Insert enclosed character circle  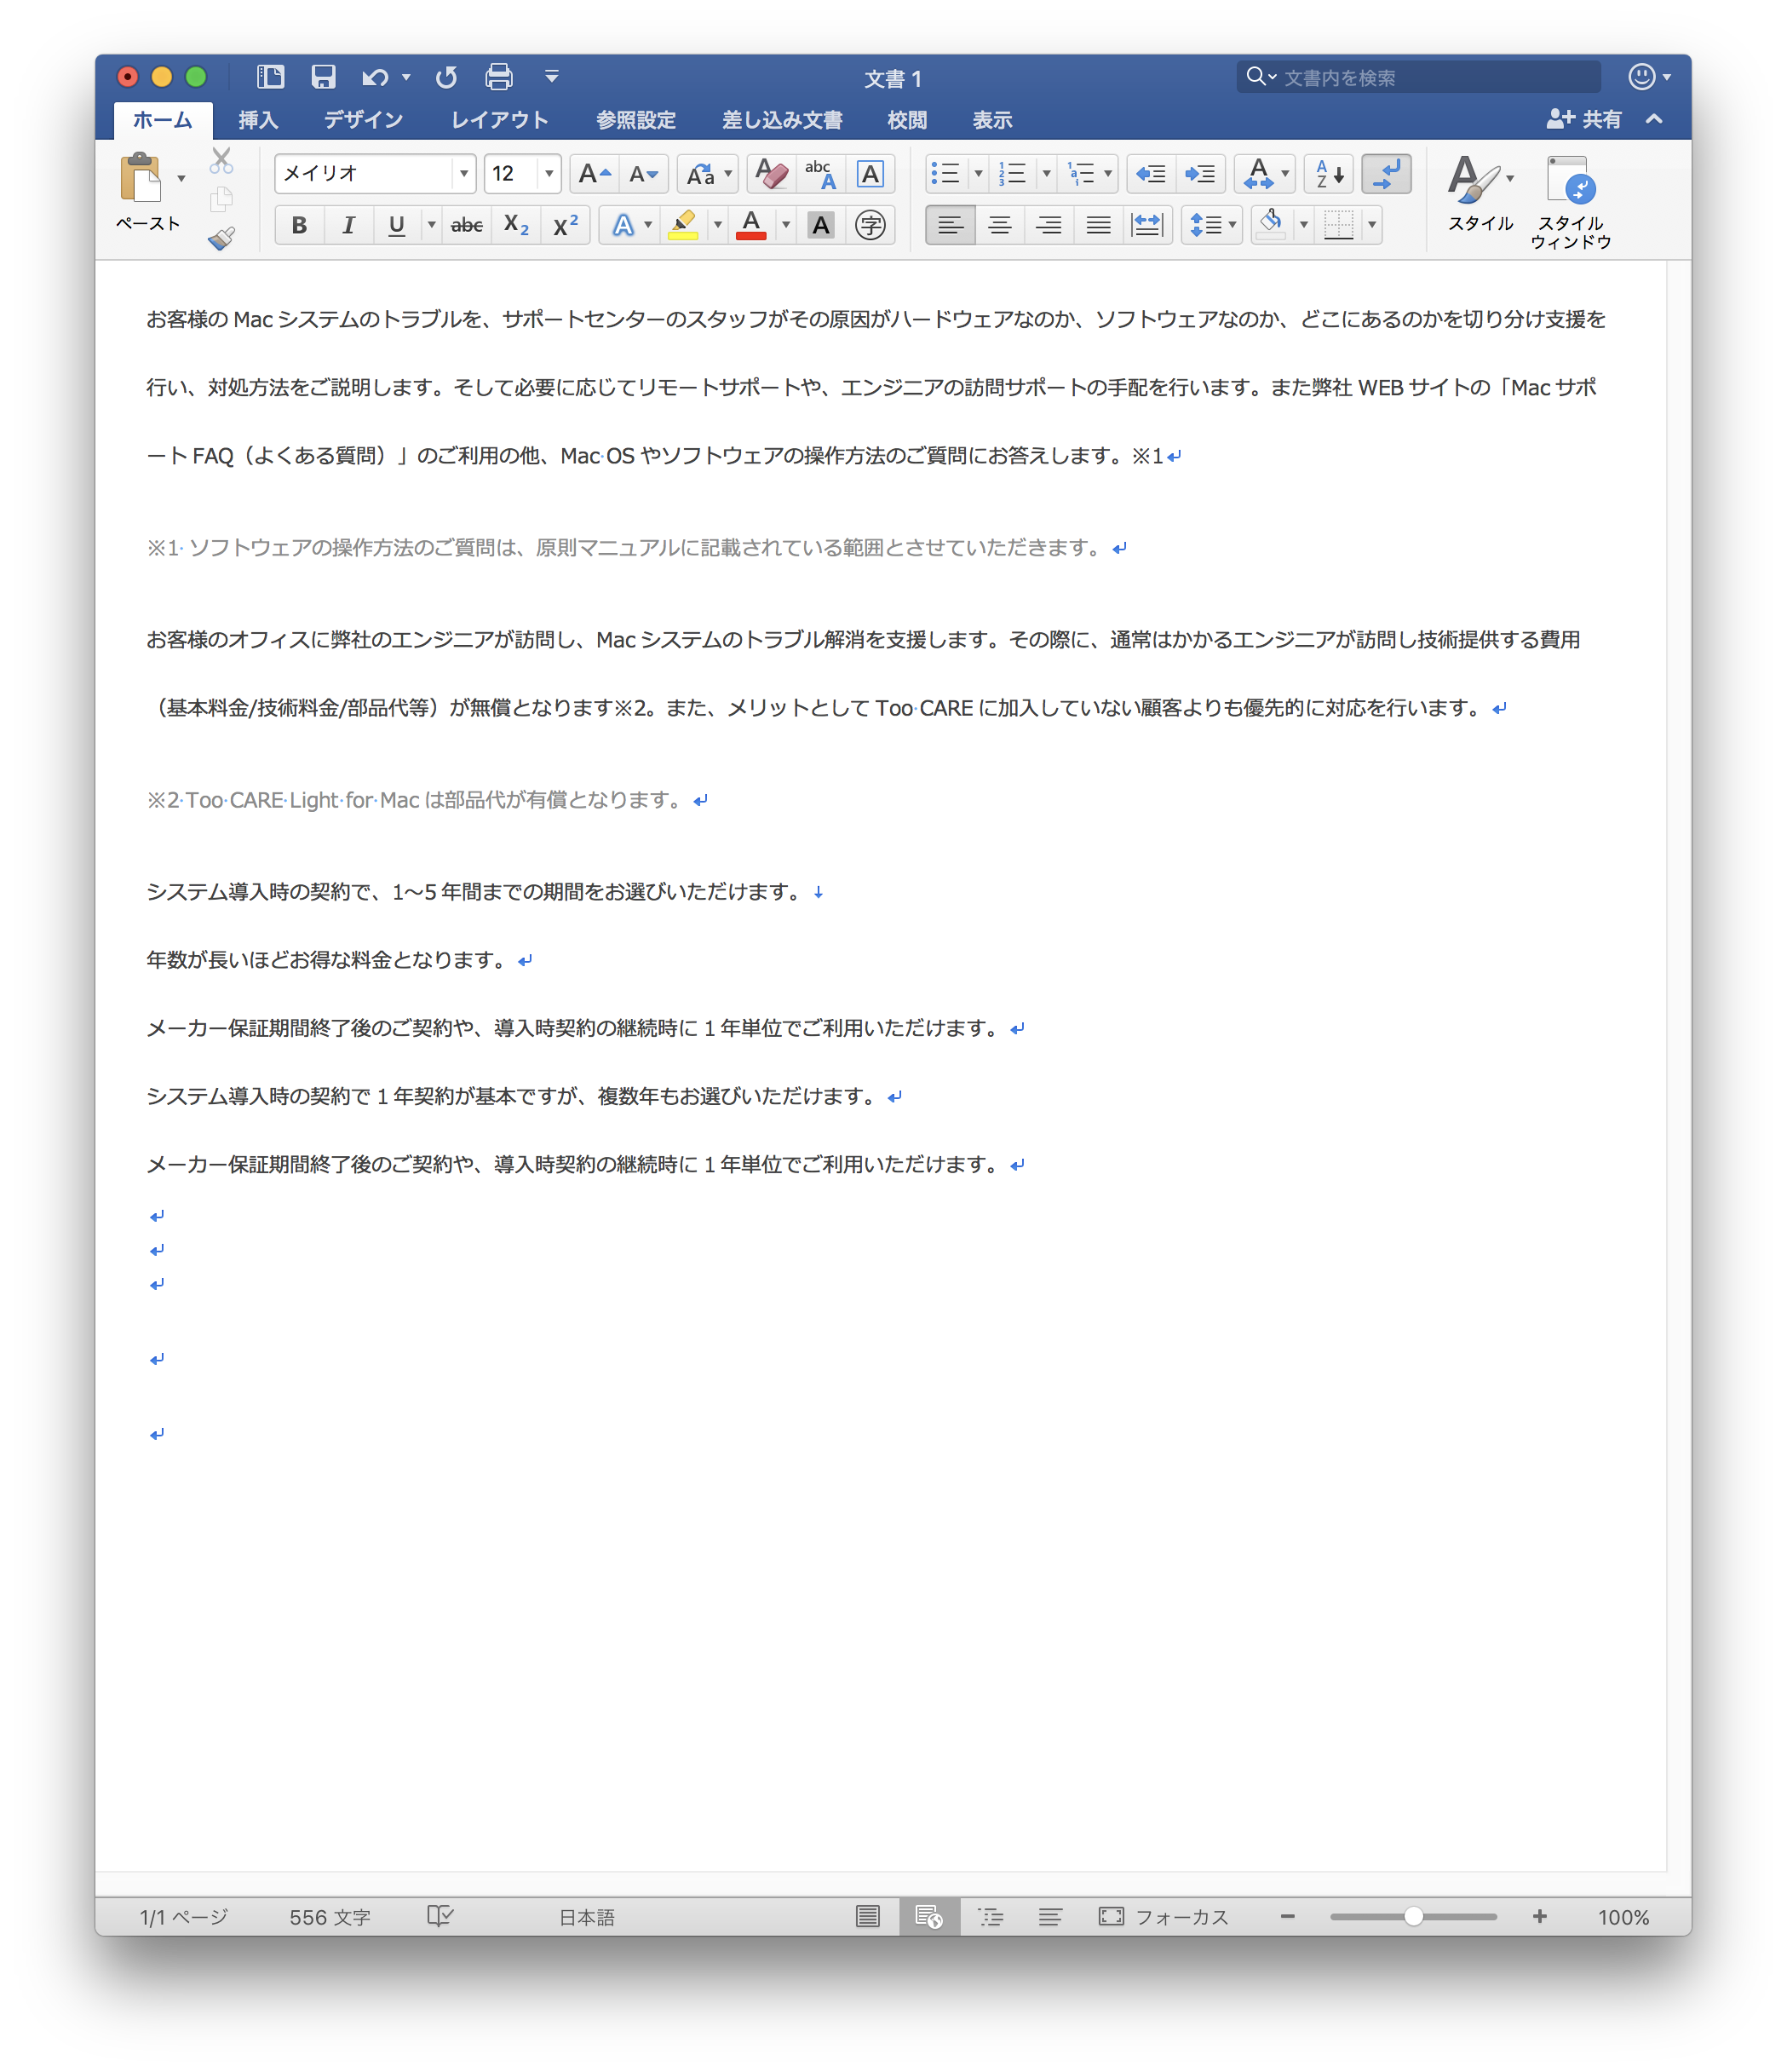coord(870,226)
